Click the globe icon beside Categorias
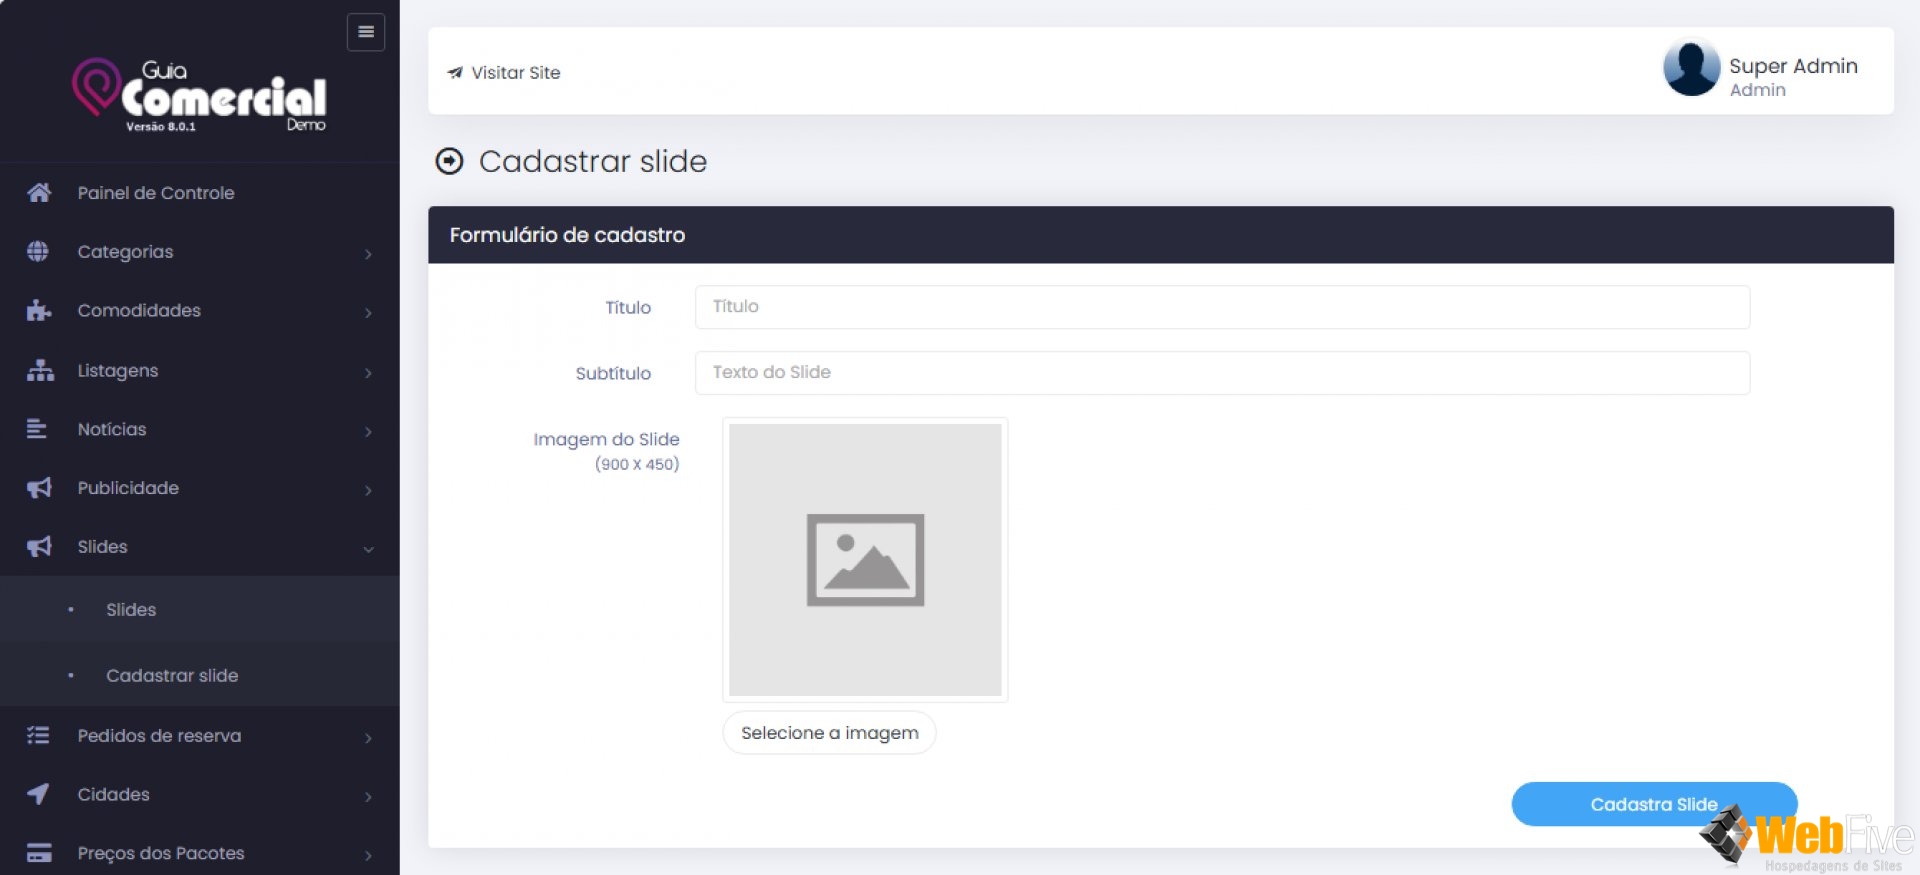This screenshot has width=1920, height=875. pyautogui.click(x=38, y=252)
